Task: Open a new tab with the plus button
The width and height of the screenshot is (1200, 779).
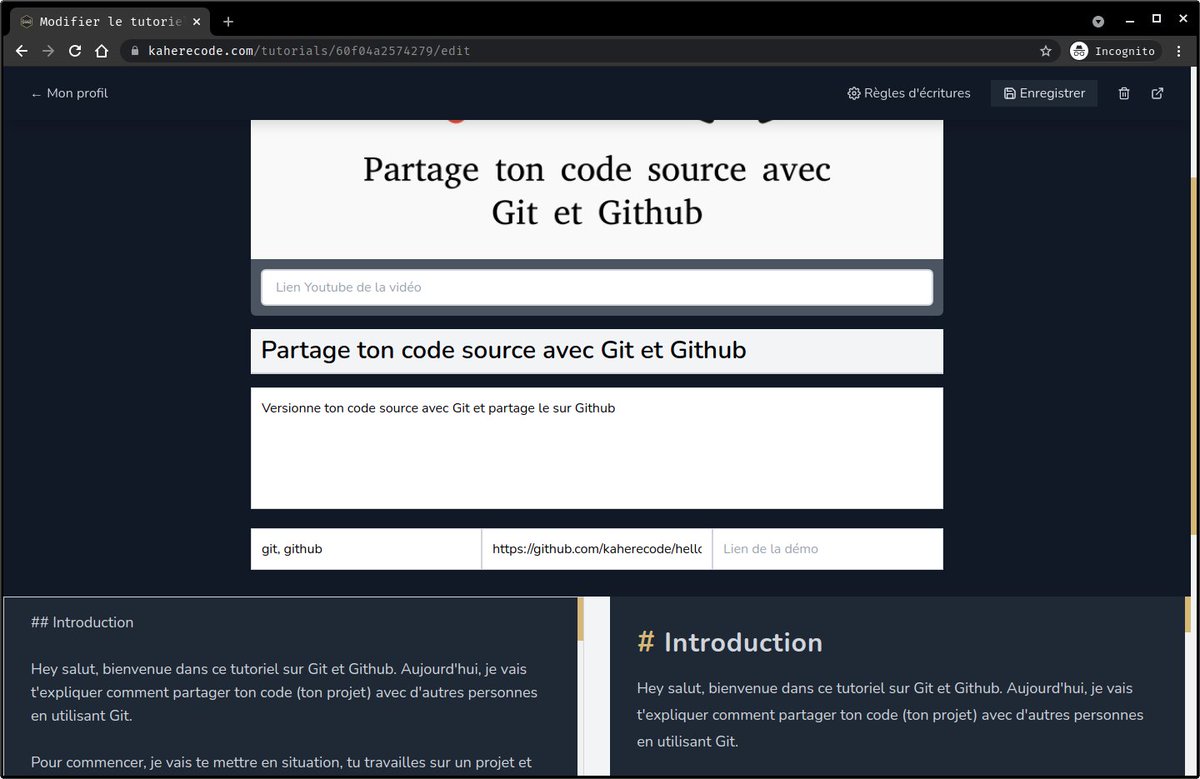Action: click(228, 21)
